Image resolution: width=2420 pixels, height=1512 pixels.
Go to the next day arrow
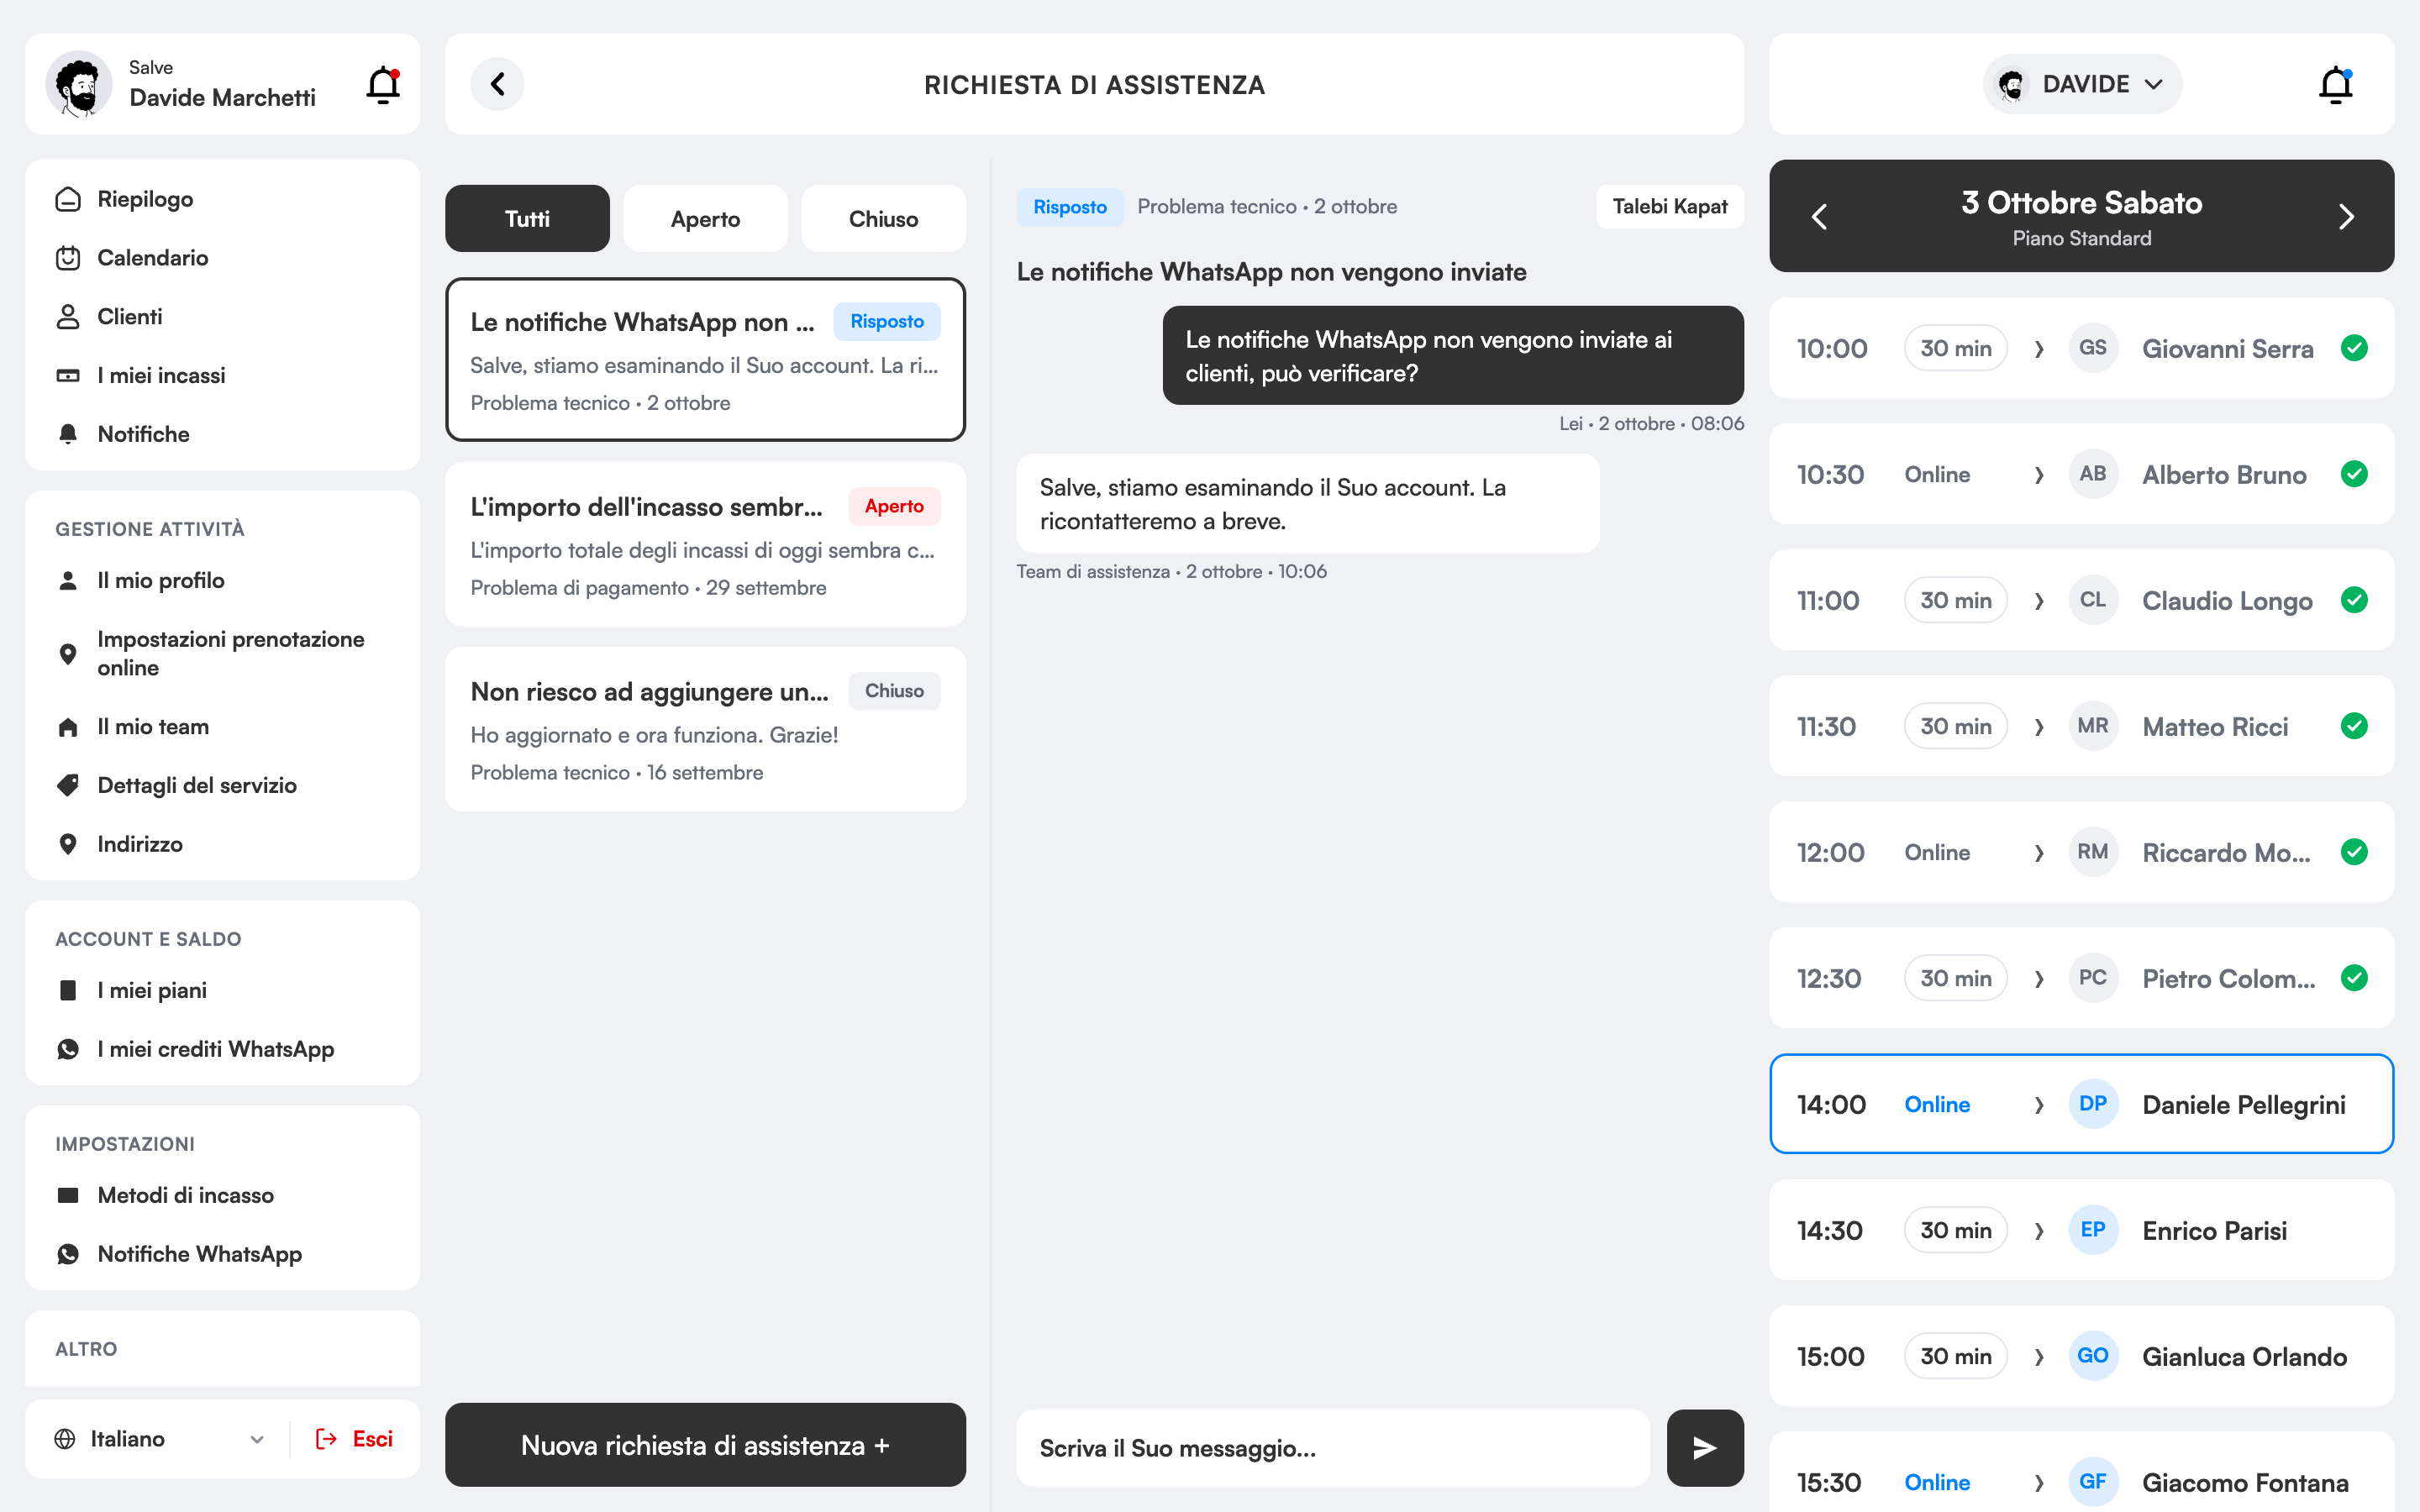(2346, 216)
